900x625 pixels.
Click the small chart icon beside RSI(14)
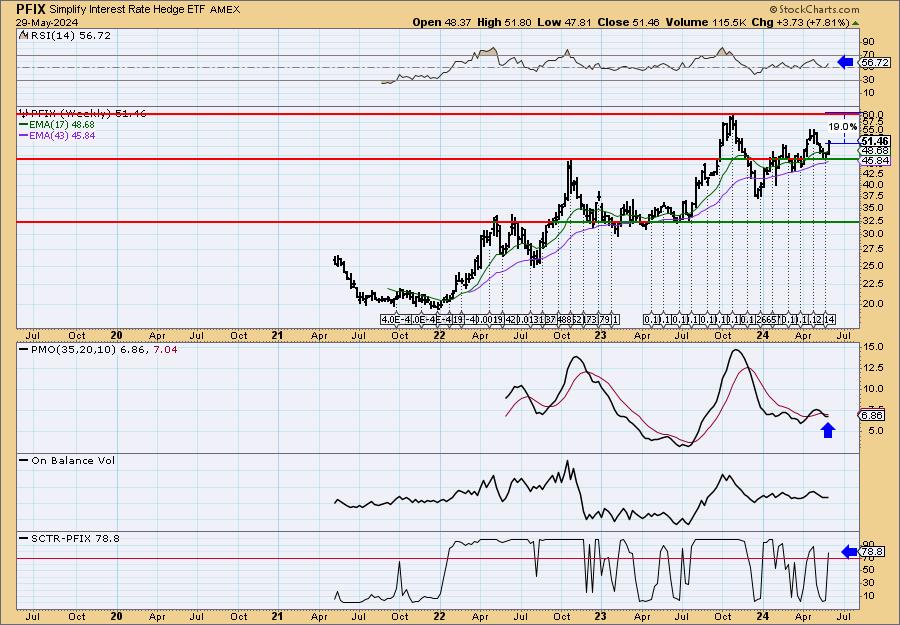click(23, 35)
